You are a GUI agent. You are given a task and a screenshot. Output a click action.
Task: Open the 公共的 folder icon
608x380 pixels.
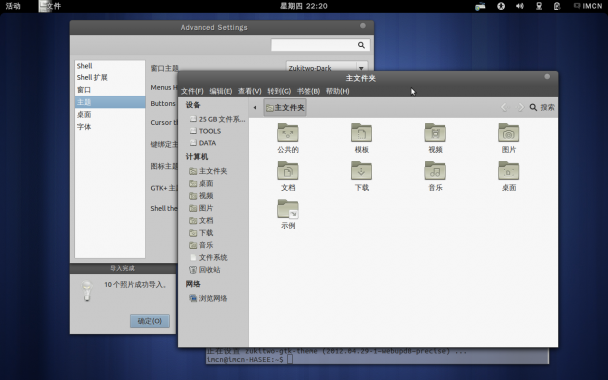[x=288, y=133]
